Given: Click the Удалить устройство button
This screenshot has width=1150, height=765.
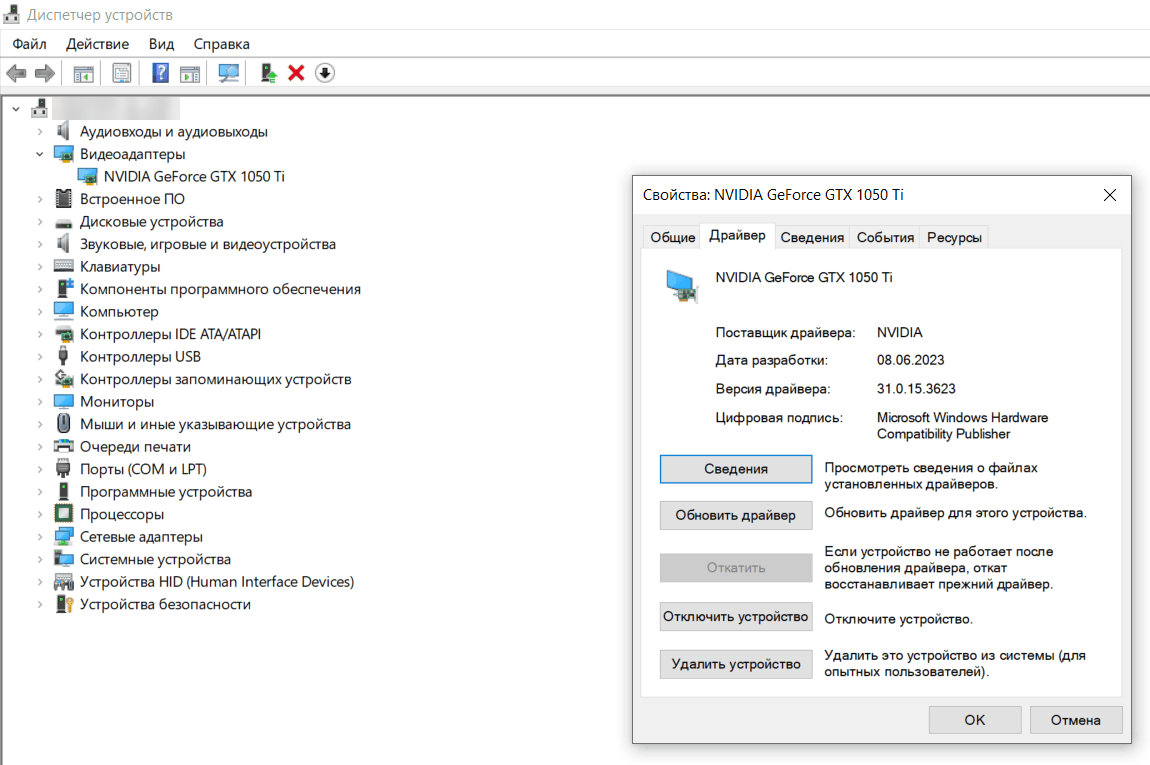Looking at the screenshot, I should [x=736, y=665].
